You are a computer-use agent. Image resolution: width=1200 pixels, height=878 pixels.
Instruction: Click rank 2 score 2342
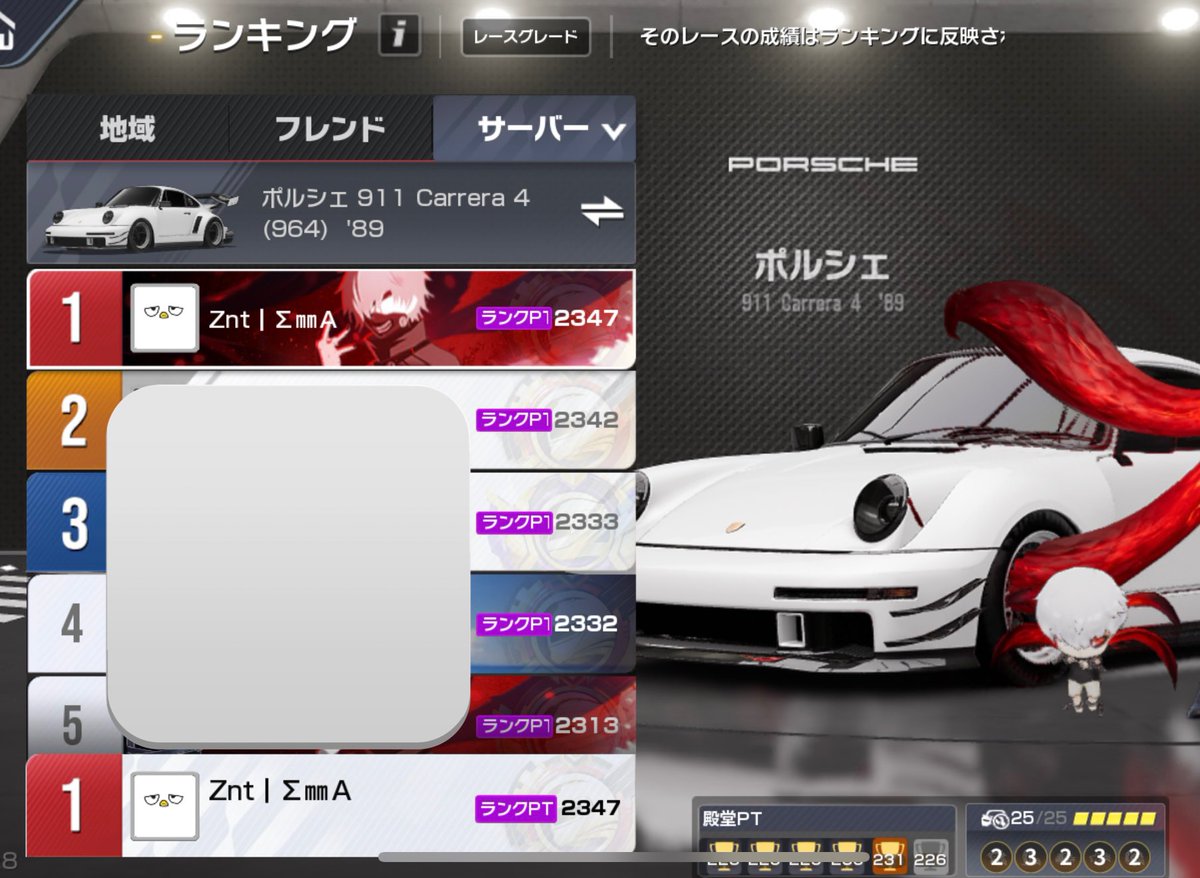(x=586, y=420)
